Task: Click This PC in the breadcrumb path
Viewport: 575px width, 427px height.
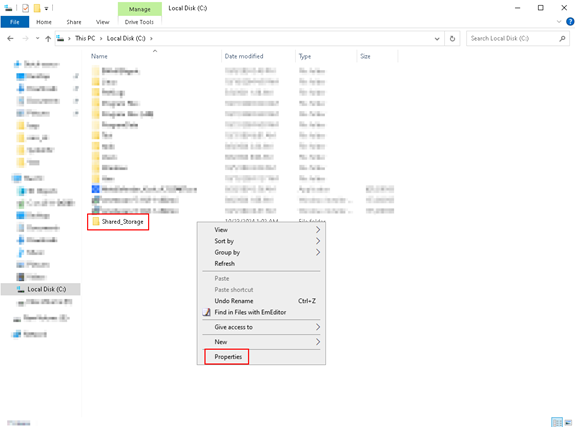Action: coord(85,39)
